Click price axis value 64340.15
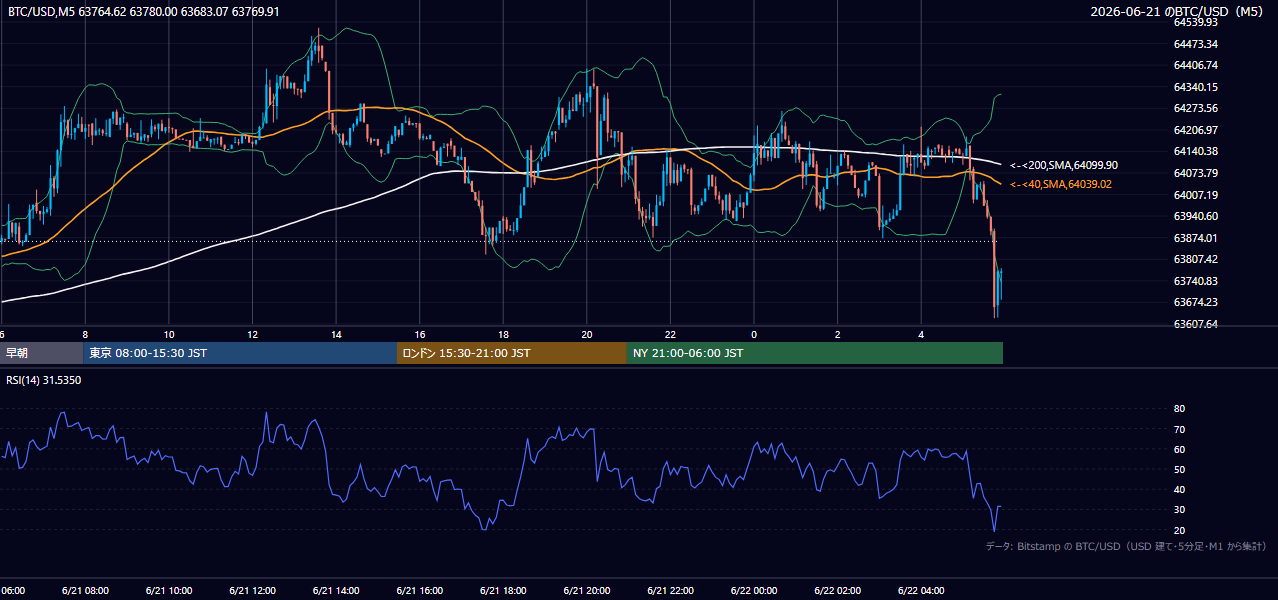 click(x=1196, y=87)
